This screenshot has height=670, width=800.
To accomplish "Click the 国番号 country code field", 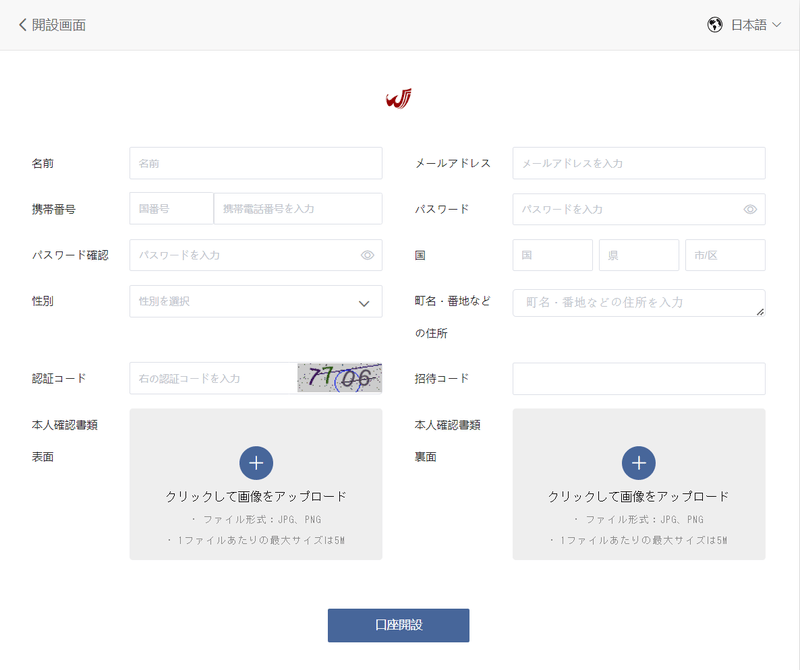I will coord(171,209).
